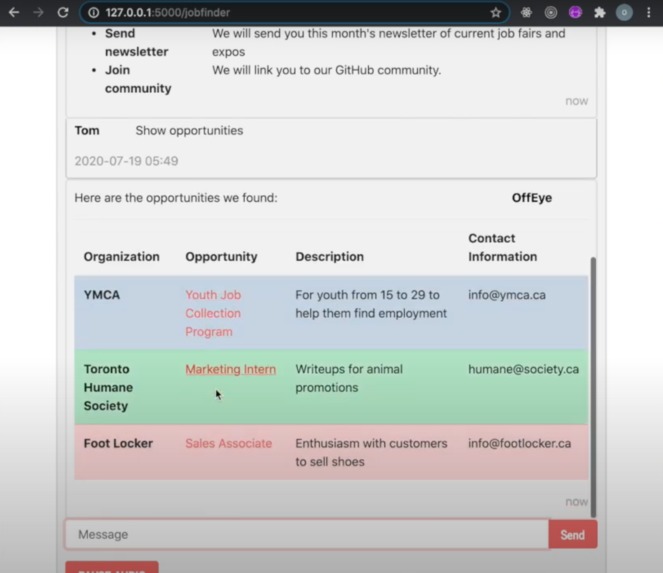
Task: Click the 'Writeups for animal promotions' description
Action: (349, 378)
